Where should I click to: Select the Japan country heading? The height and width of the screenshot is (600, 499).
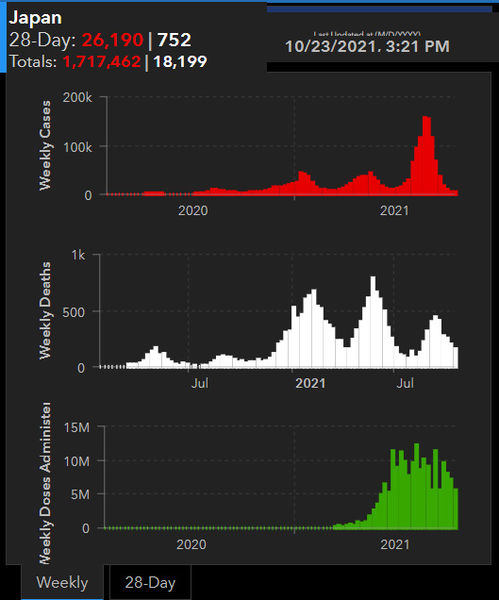tap(35, 18)
